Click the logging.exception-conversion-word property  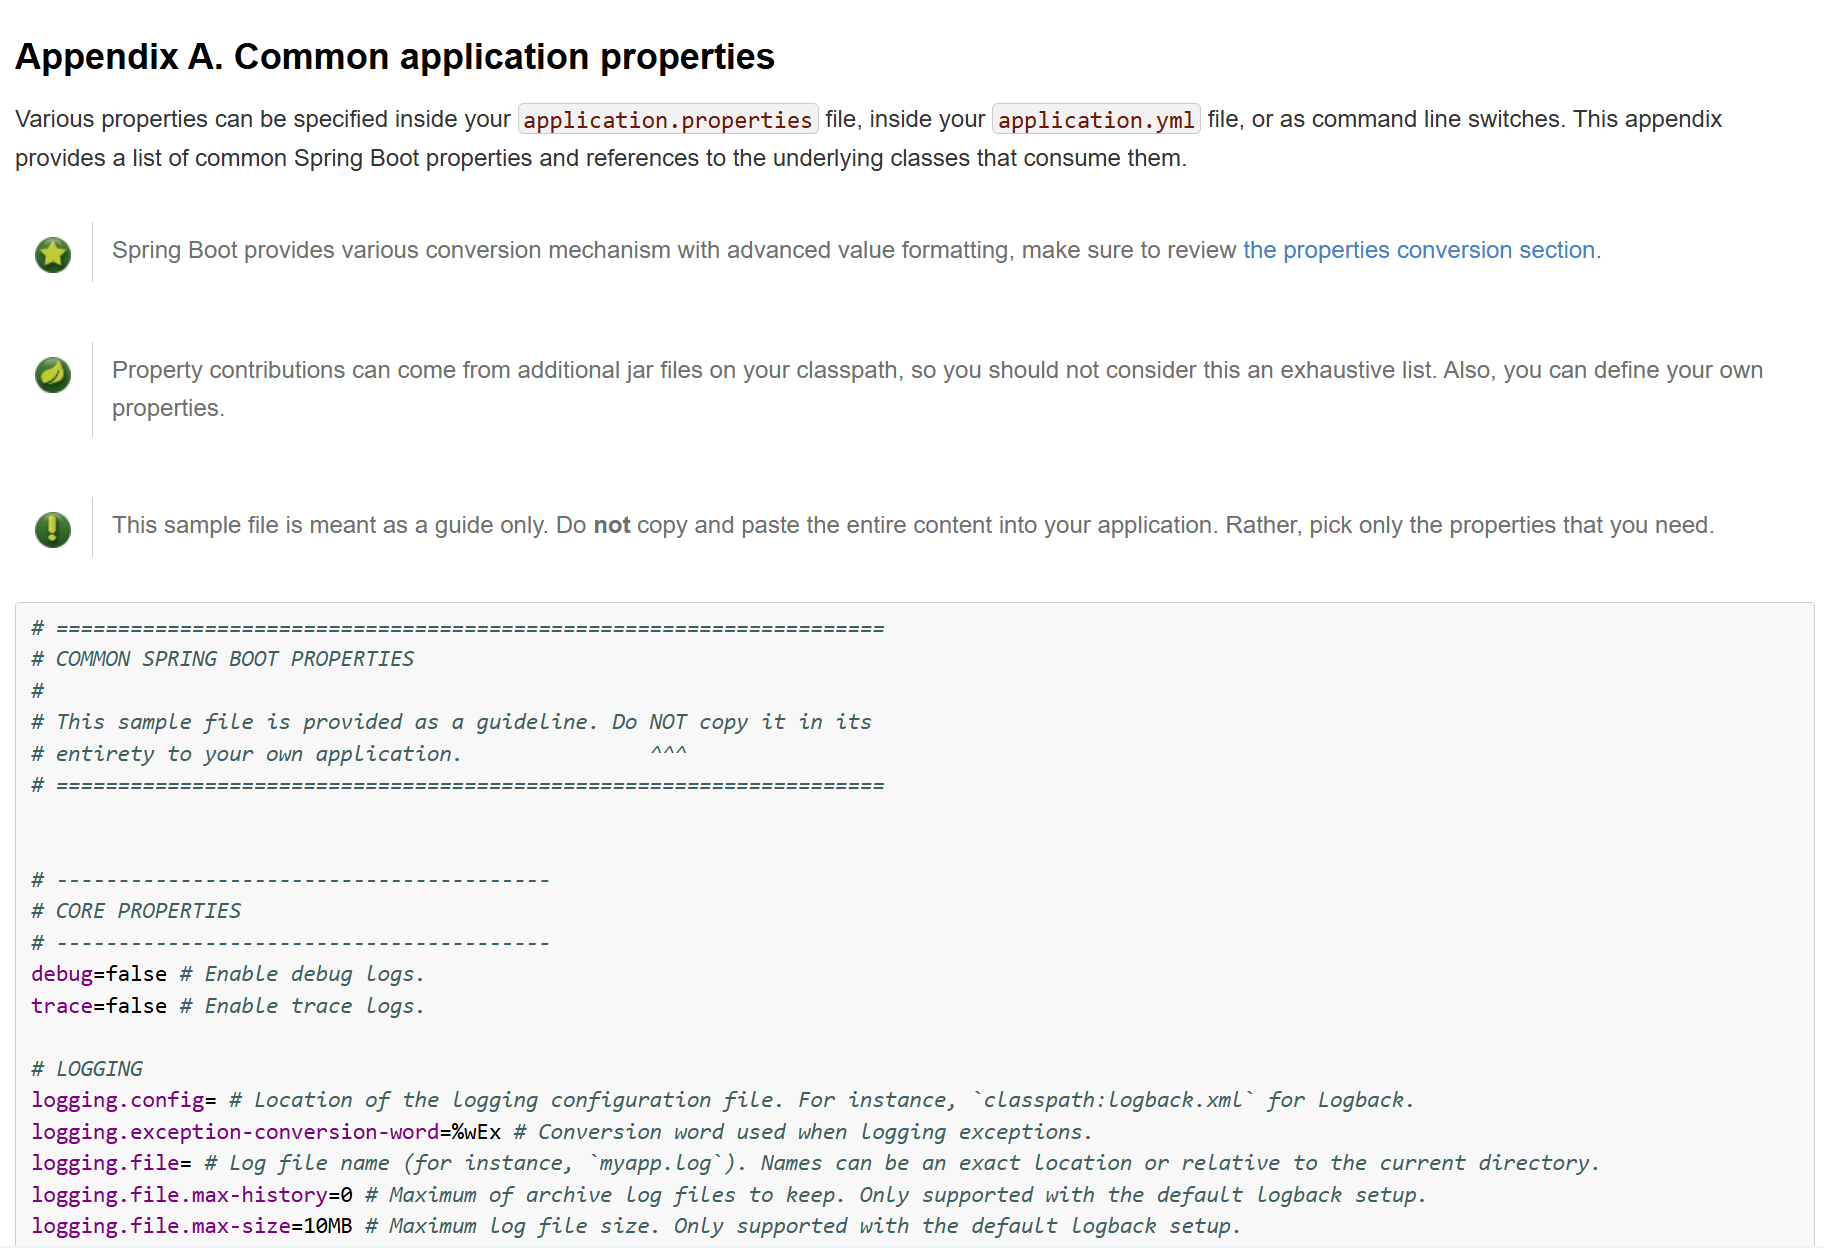click(235, 1132)
